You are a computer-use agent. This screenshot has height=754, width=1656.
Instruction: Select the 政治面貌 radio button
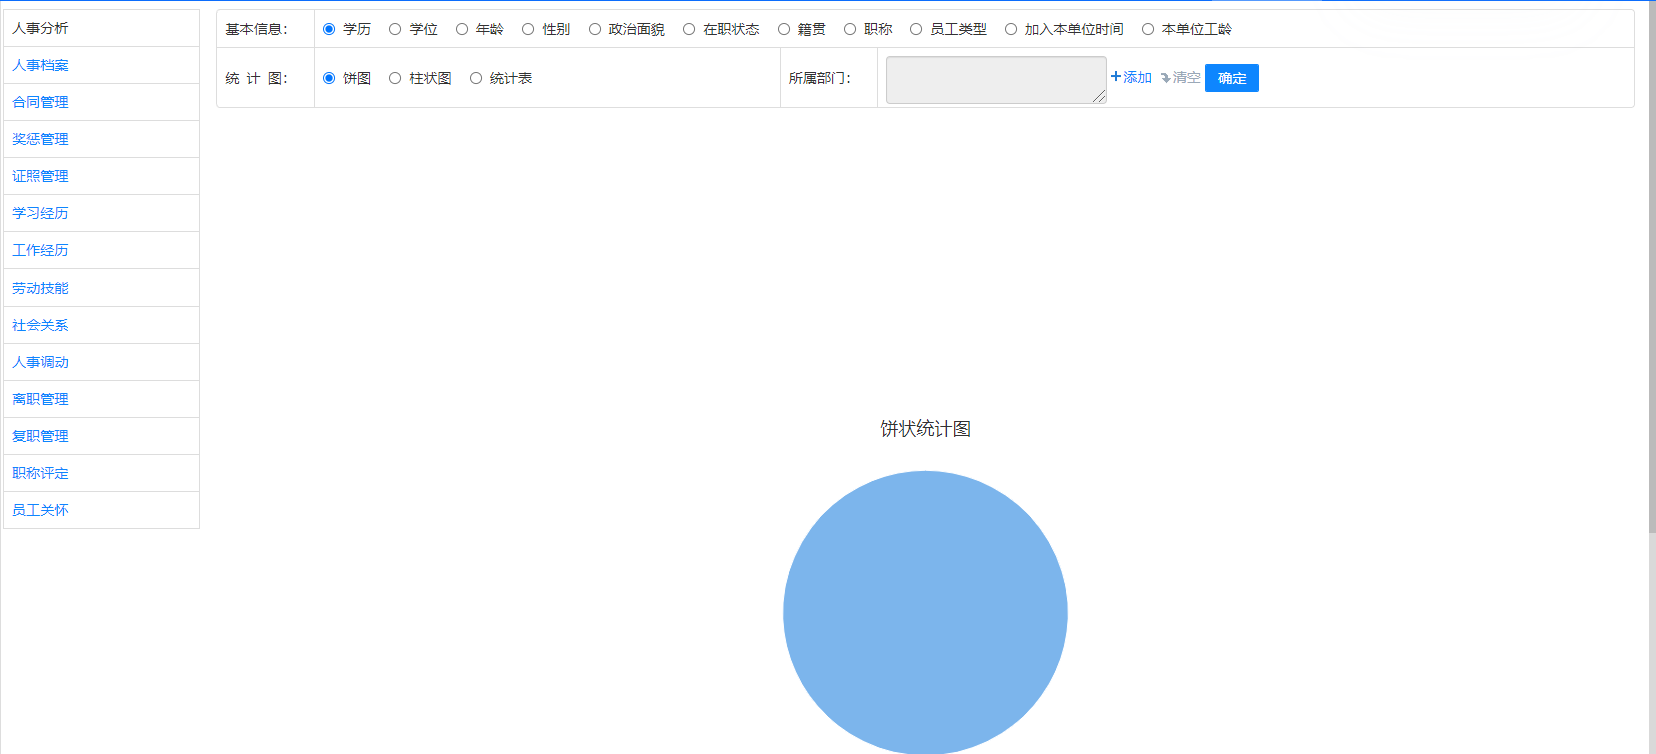coord(595,29)
